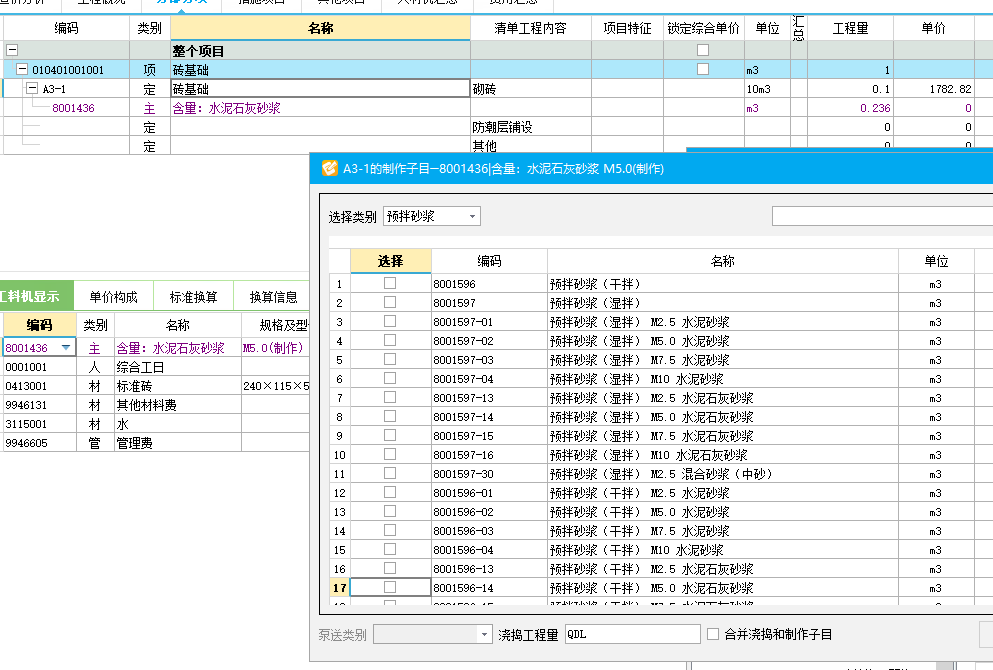Collapse the A3-1 quota row
The image size is (993, 670).
tap(32, 88)
